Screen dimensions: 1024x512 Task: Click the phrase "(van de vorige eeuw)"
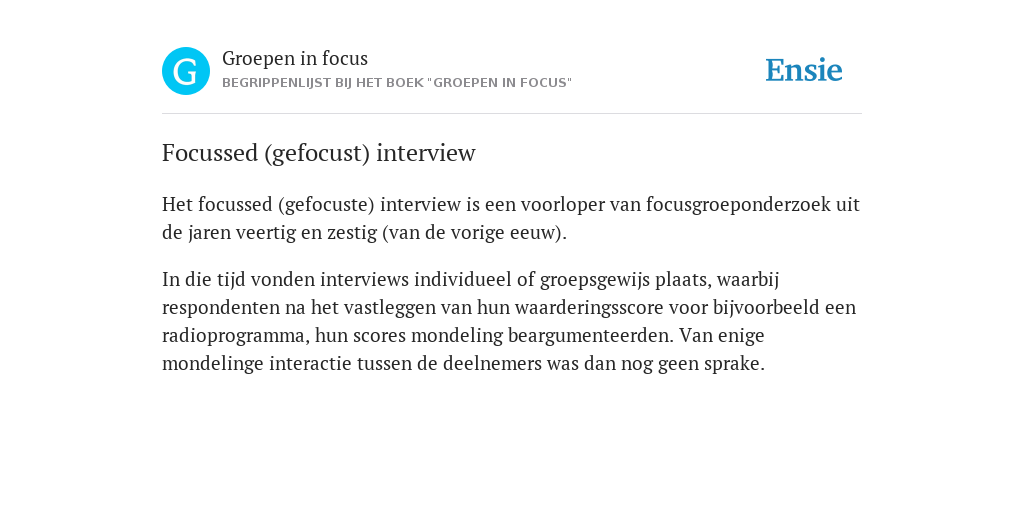pyautogui.click(x=474, y=233)
